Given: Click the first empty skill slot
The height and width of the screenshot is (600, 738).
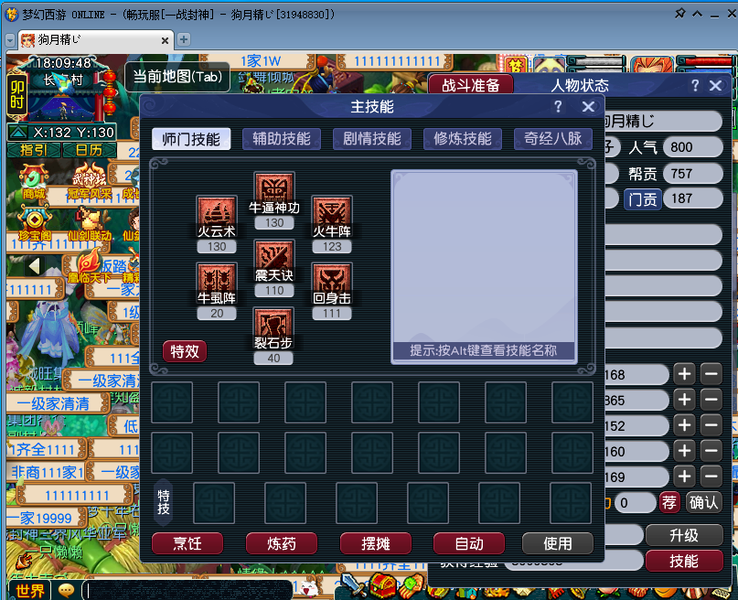Looking at the screenshot, I should 172,402.
